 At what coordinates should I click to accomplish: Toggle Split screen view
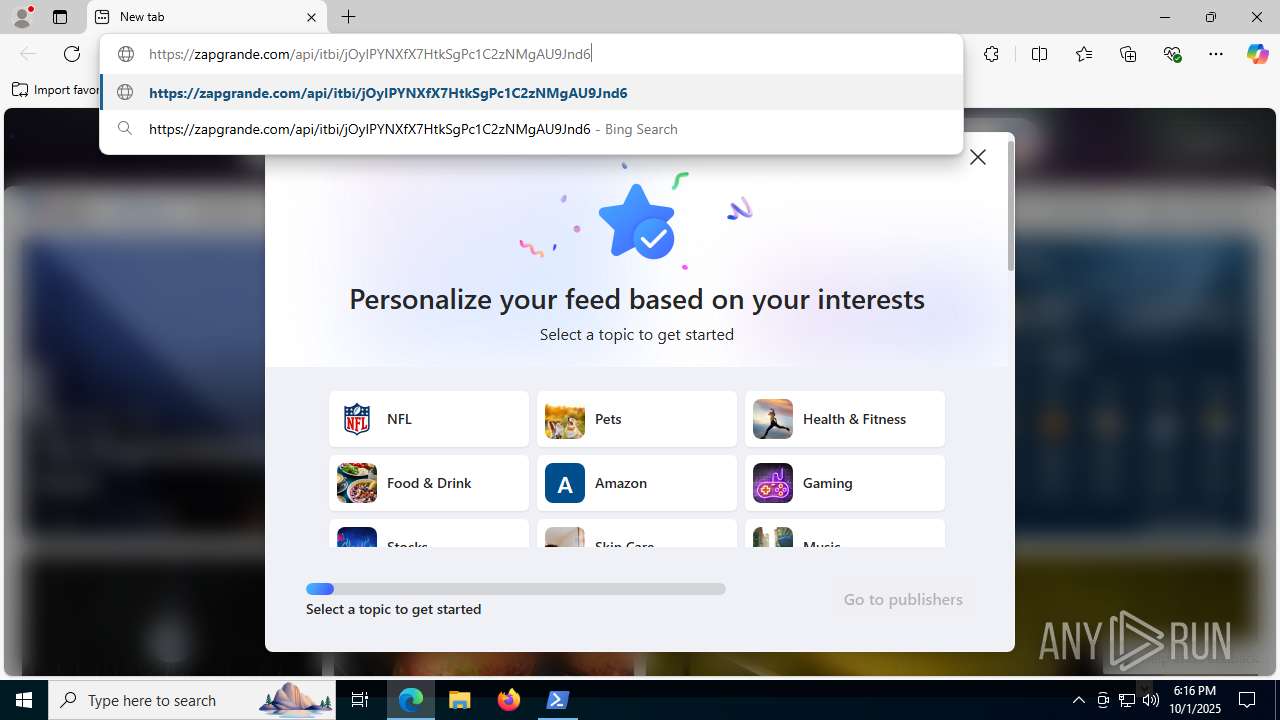pos(1039,54)
